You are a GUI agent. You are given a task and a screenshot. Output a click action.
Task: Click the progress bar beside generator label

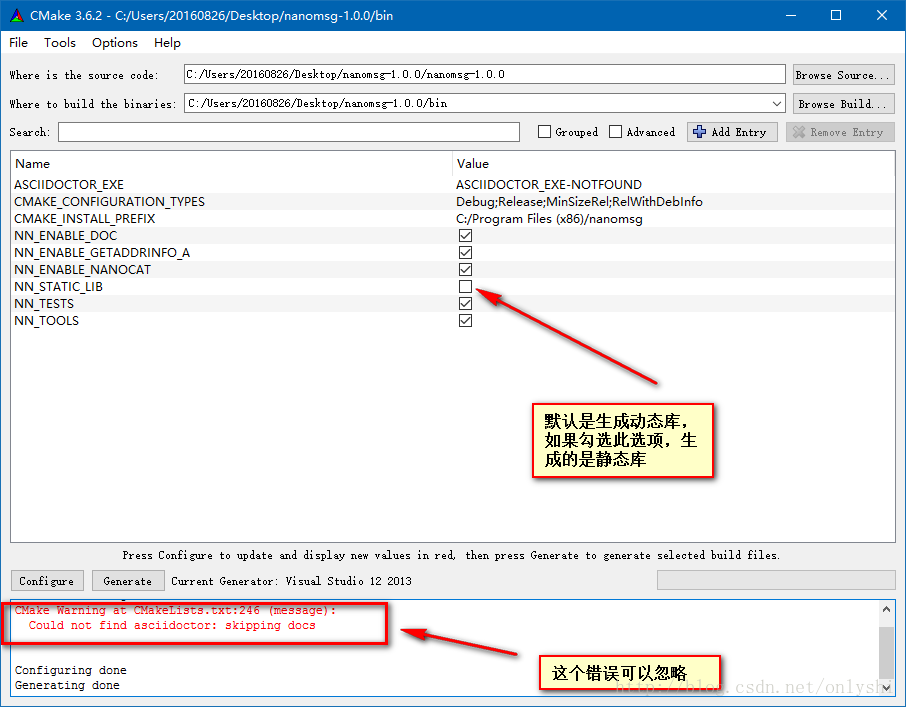[776, 581]
